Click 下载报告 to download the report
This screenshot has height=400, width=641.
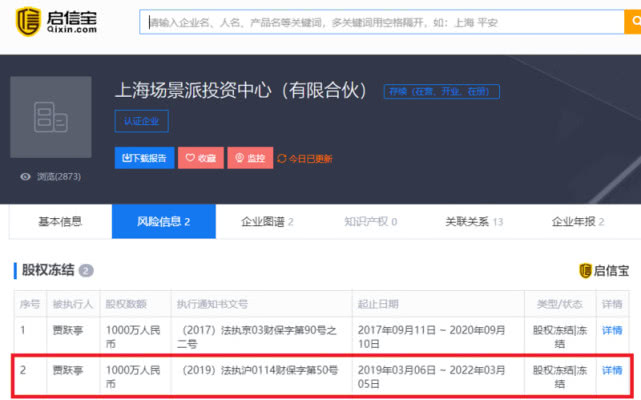144,158
